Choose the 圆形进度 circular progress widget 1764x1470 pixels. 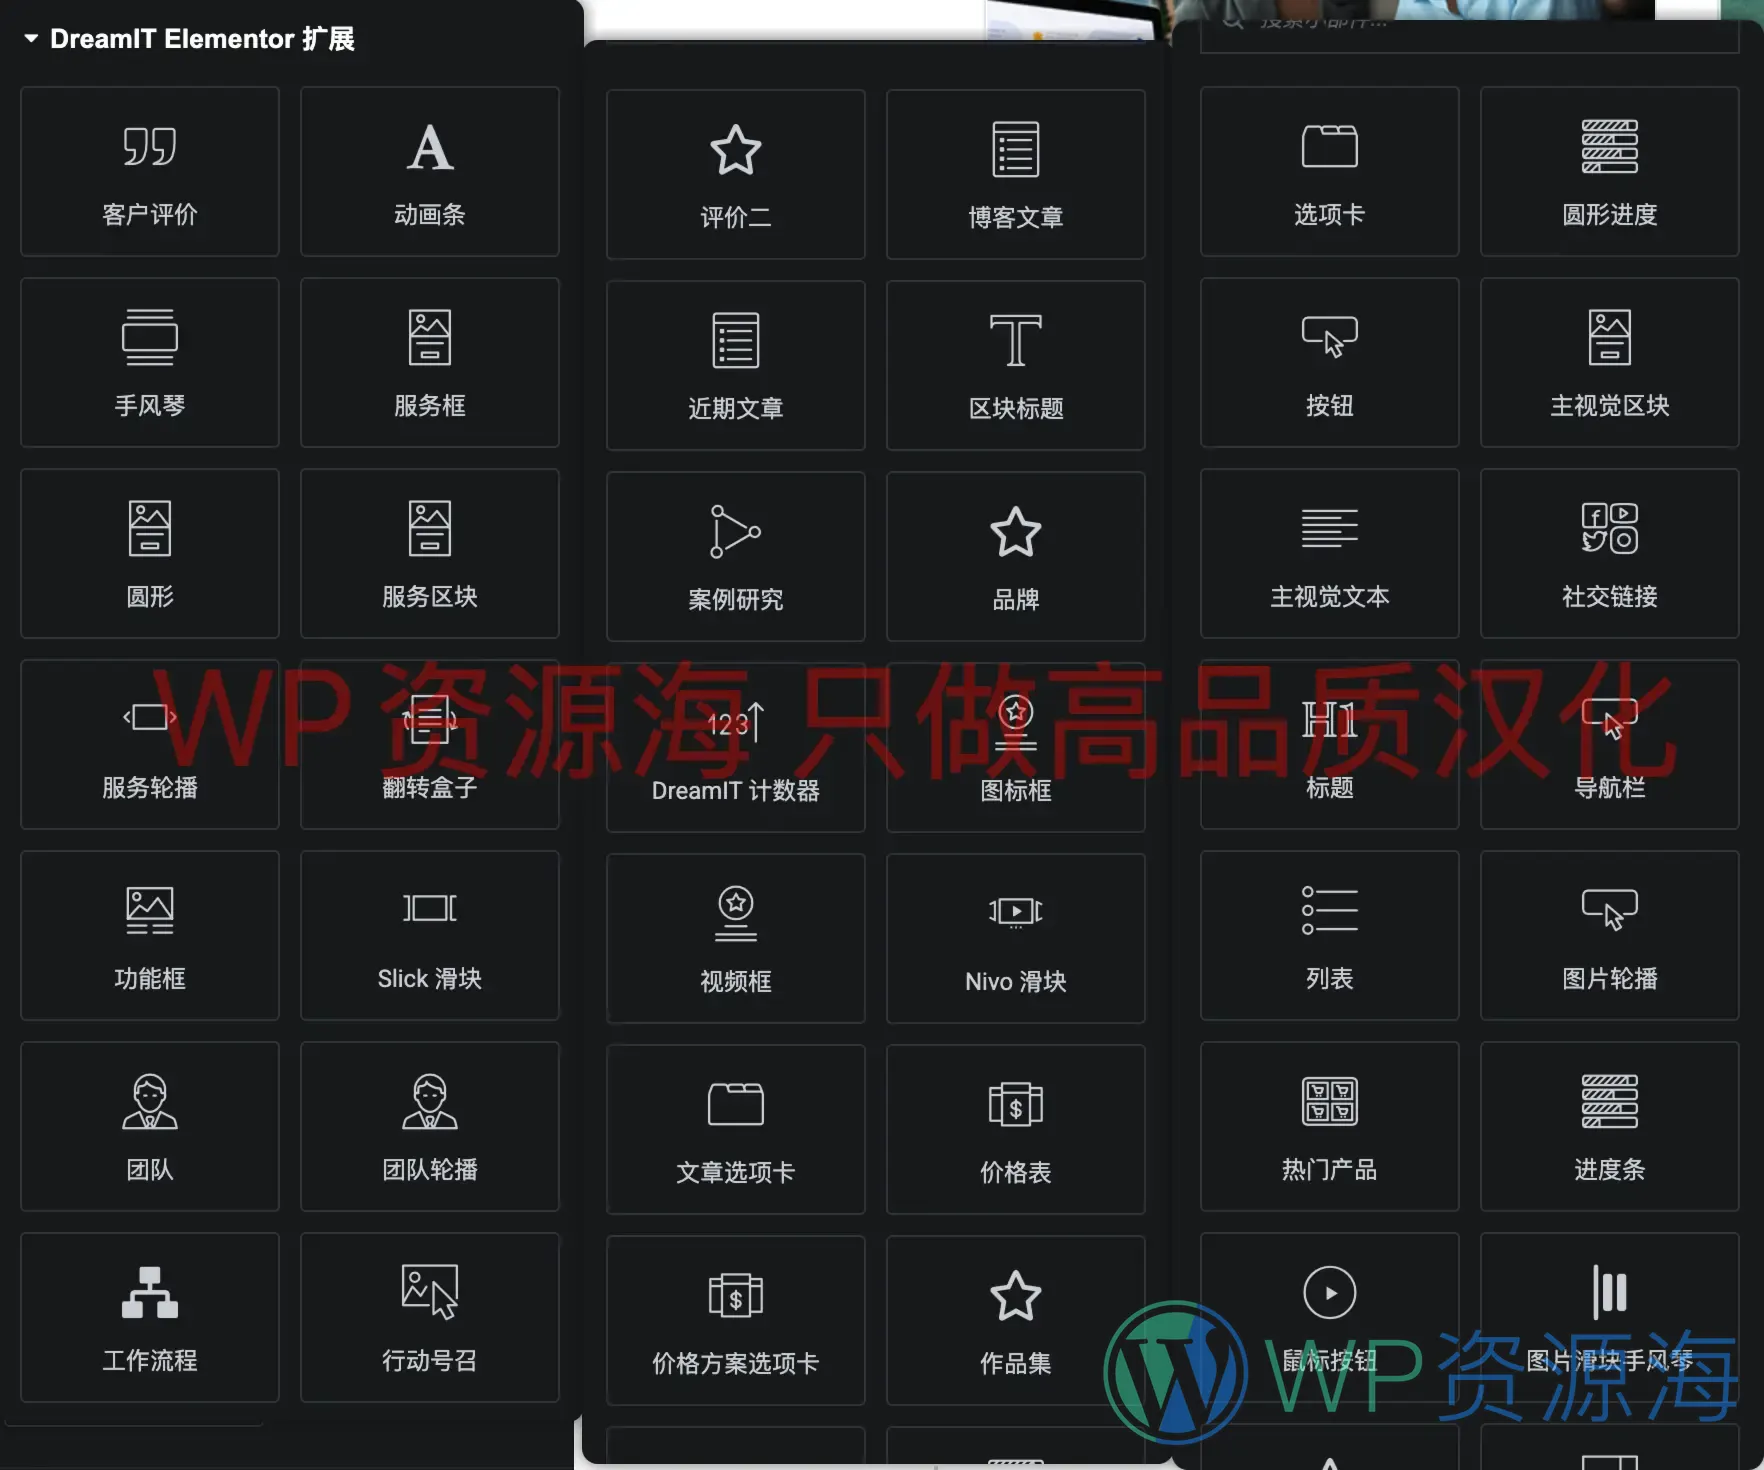point(1609,172)
